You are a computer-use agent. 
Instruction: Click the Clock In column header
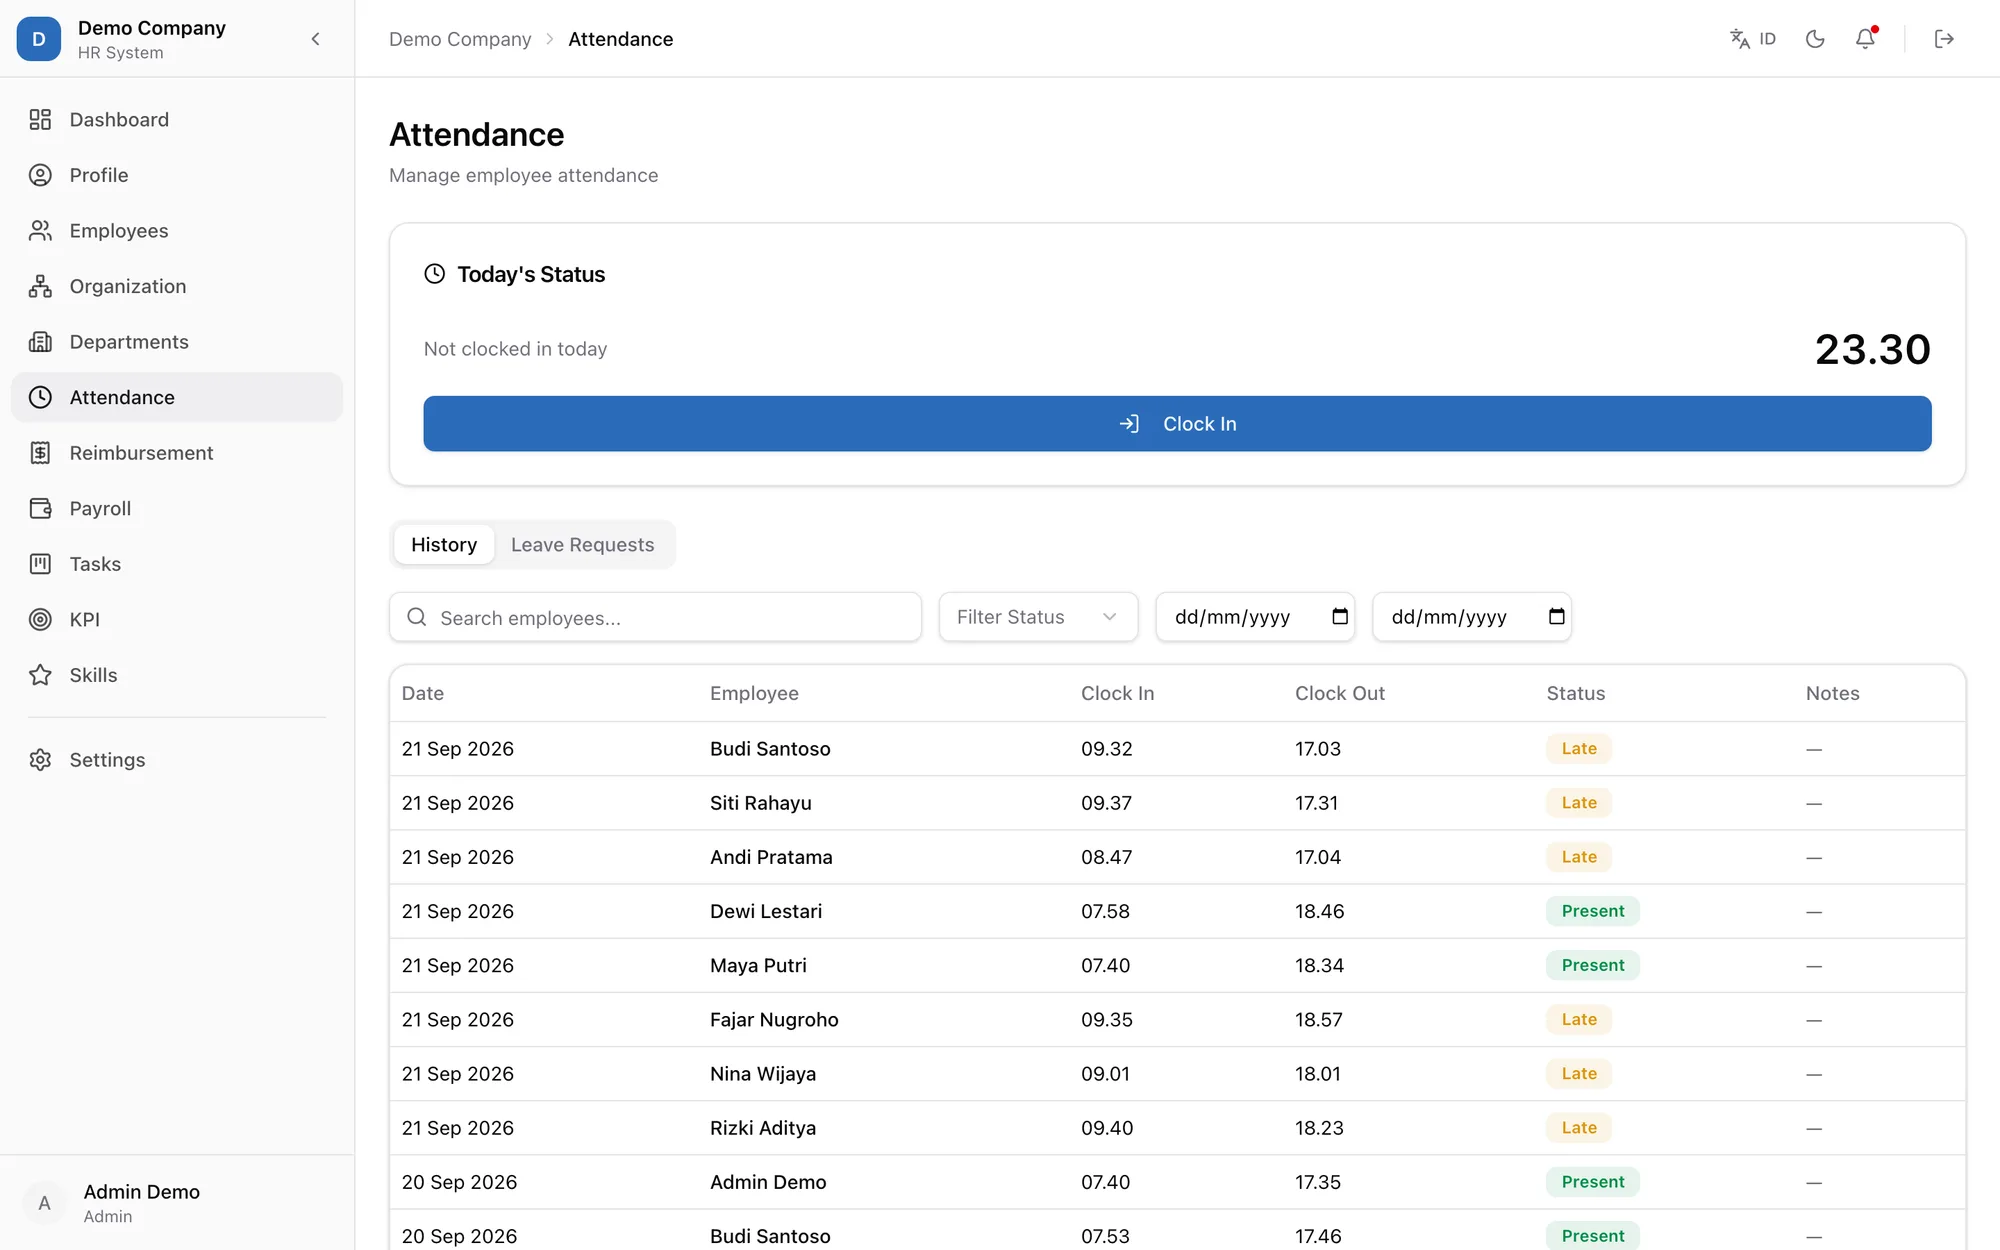click(x=1117, y=693)
